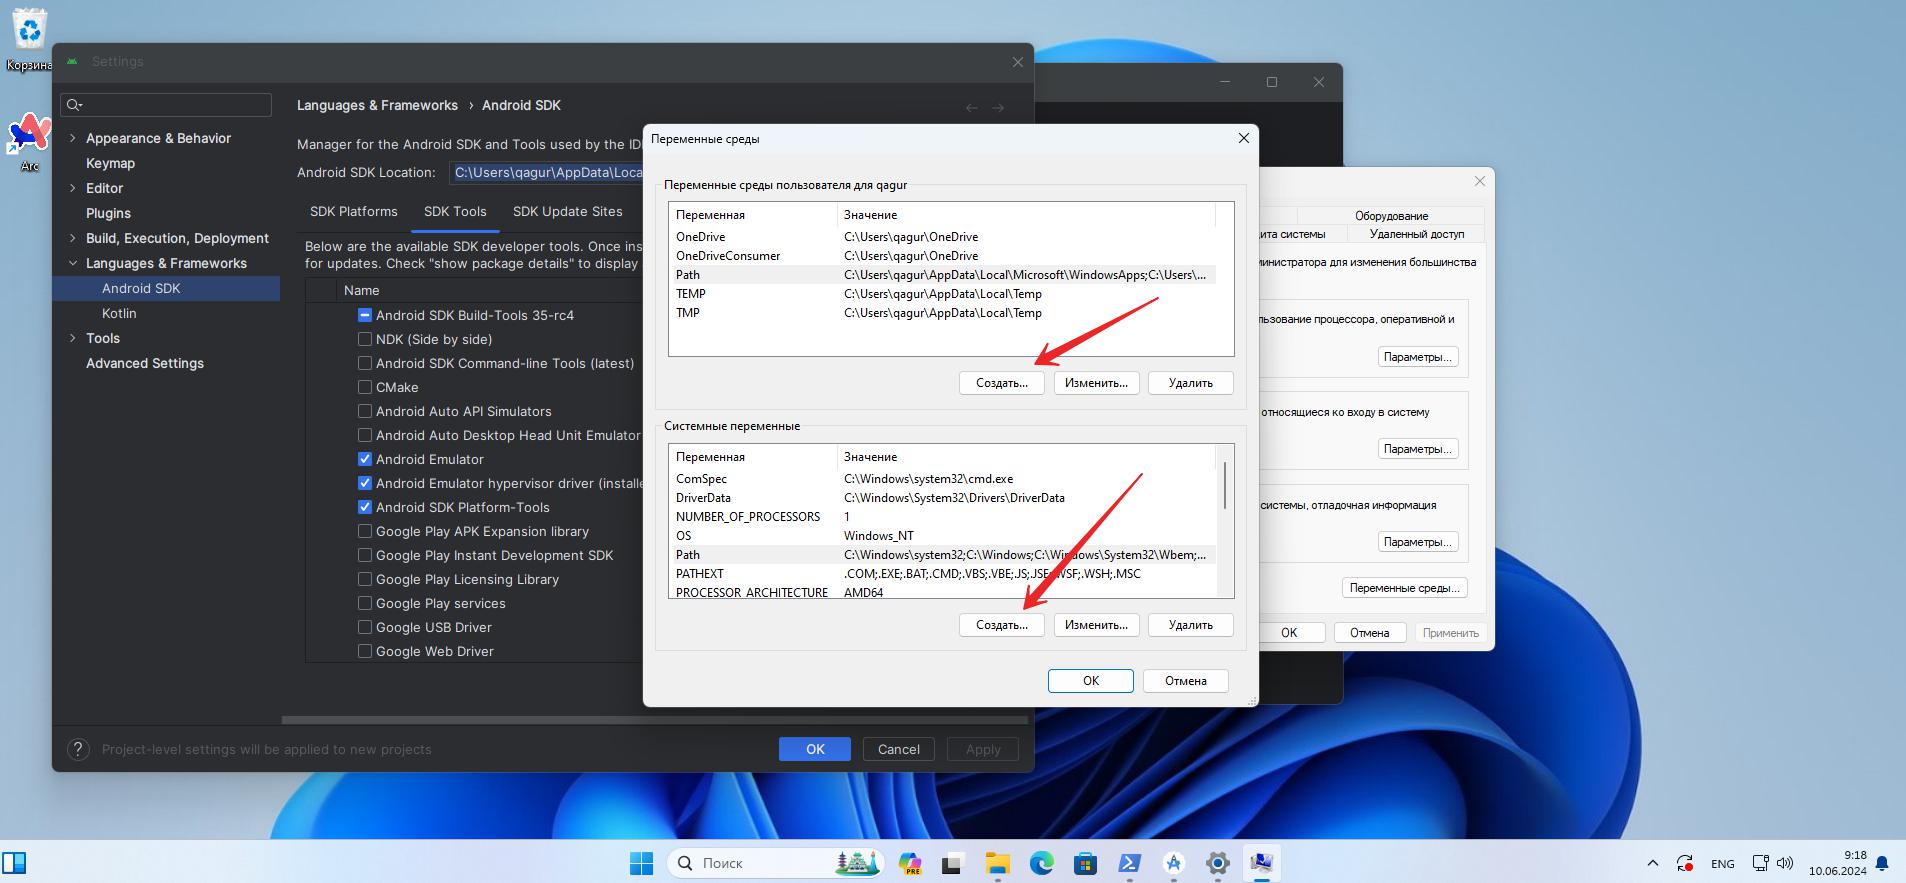Click Отмена in environment variables dialog

(x=1186, y=681)
